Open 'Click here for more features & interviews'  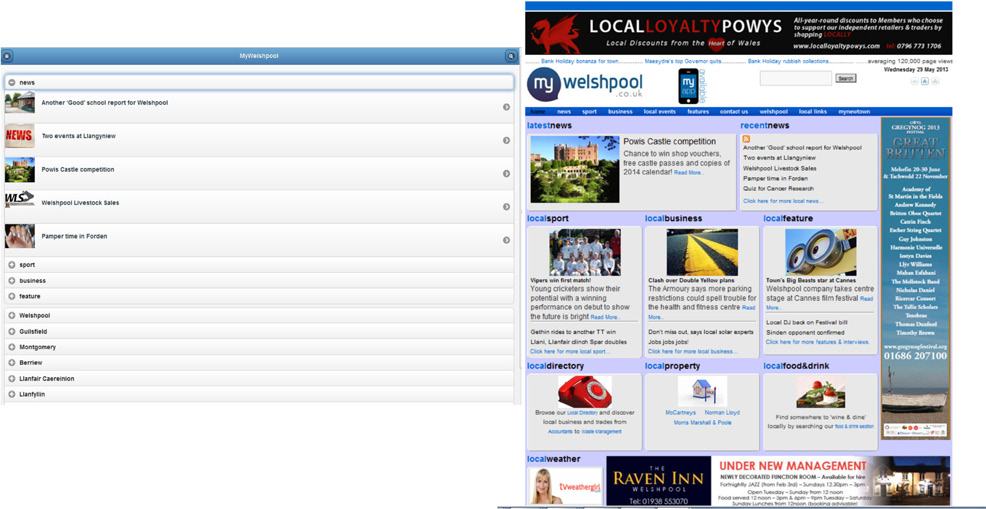tap(817, 342)
